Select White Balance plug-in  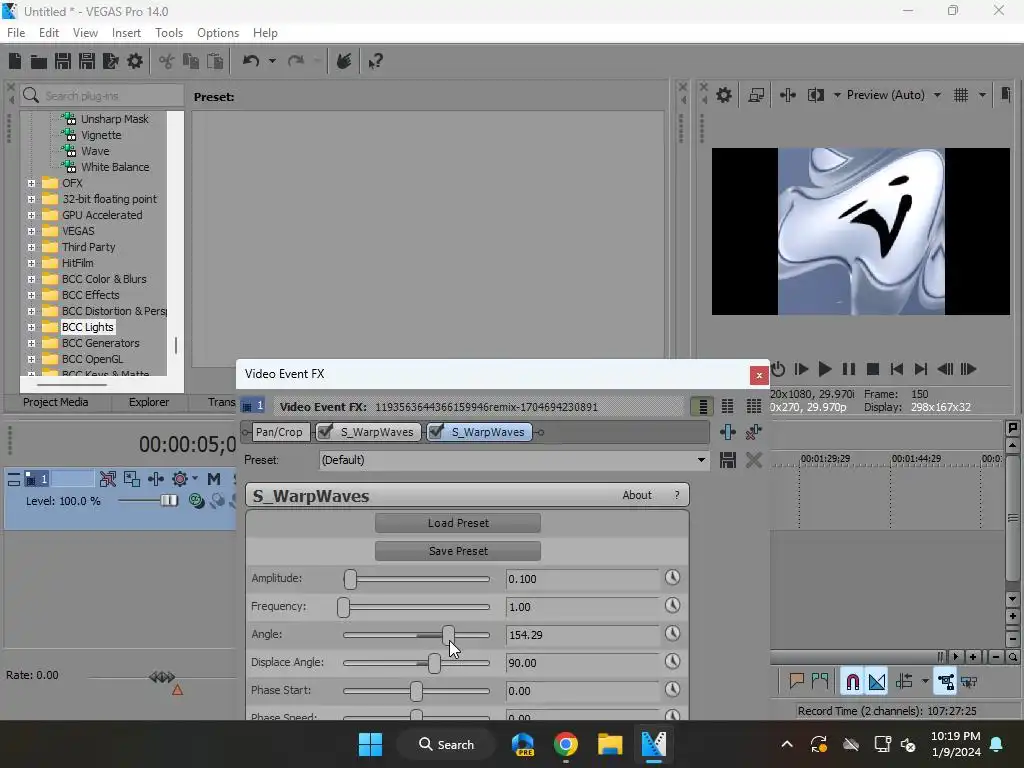[x=115, y=167]
